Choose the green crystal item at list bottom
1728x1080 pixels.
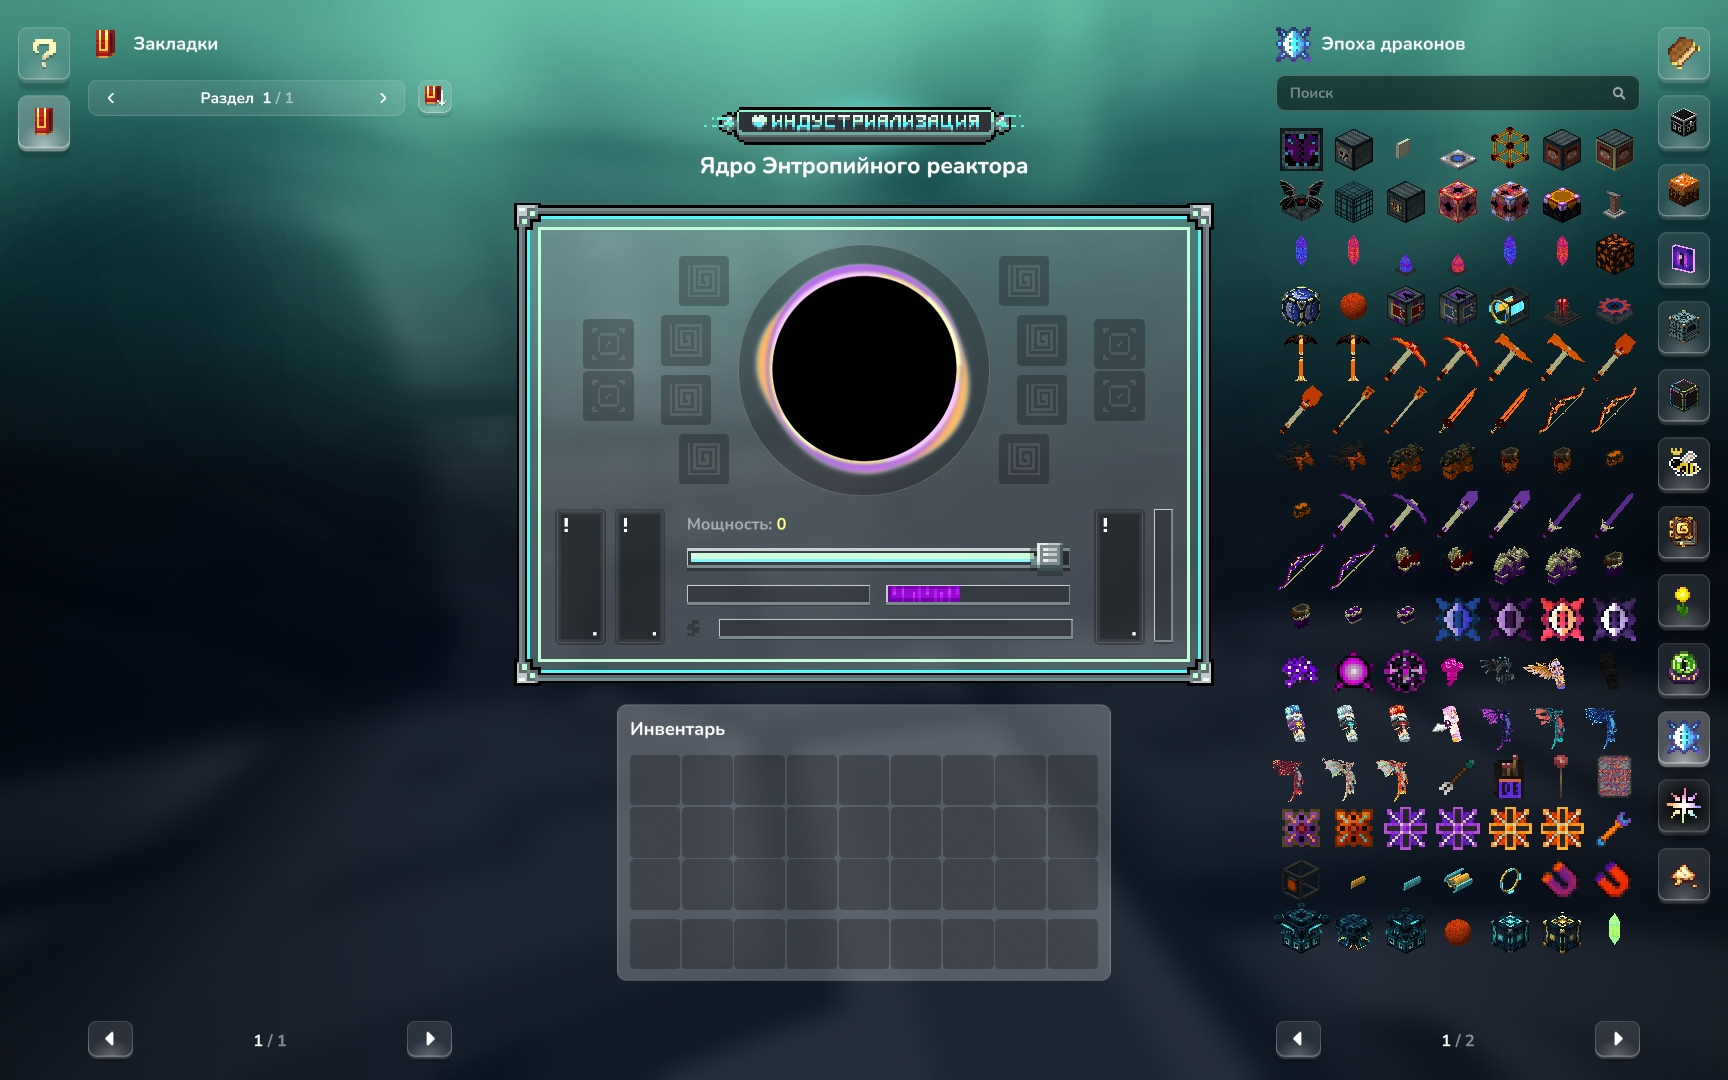pos(1613,930)
